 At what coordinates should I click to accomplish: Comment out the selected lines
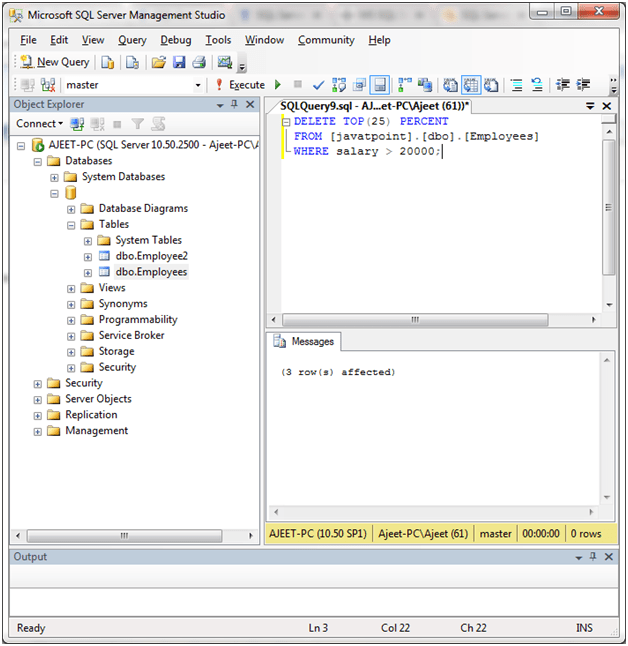(x=516, y=85)
